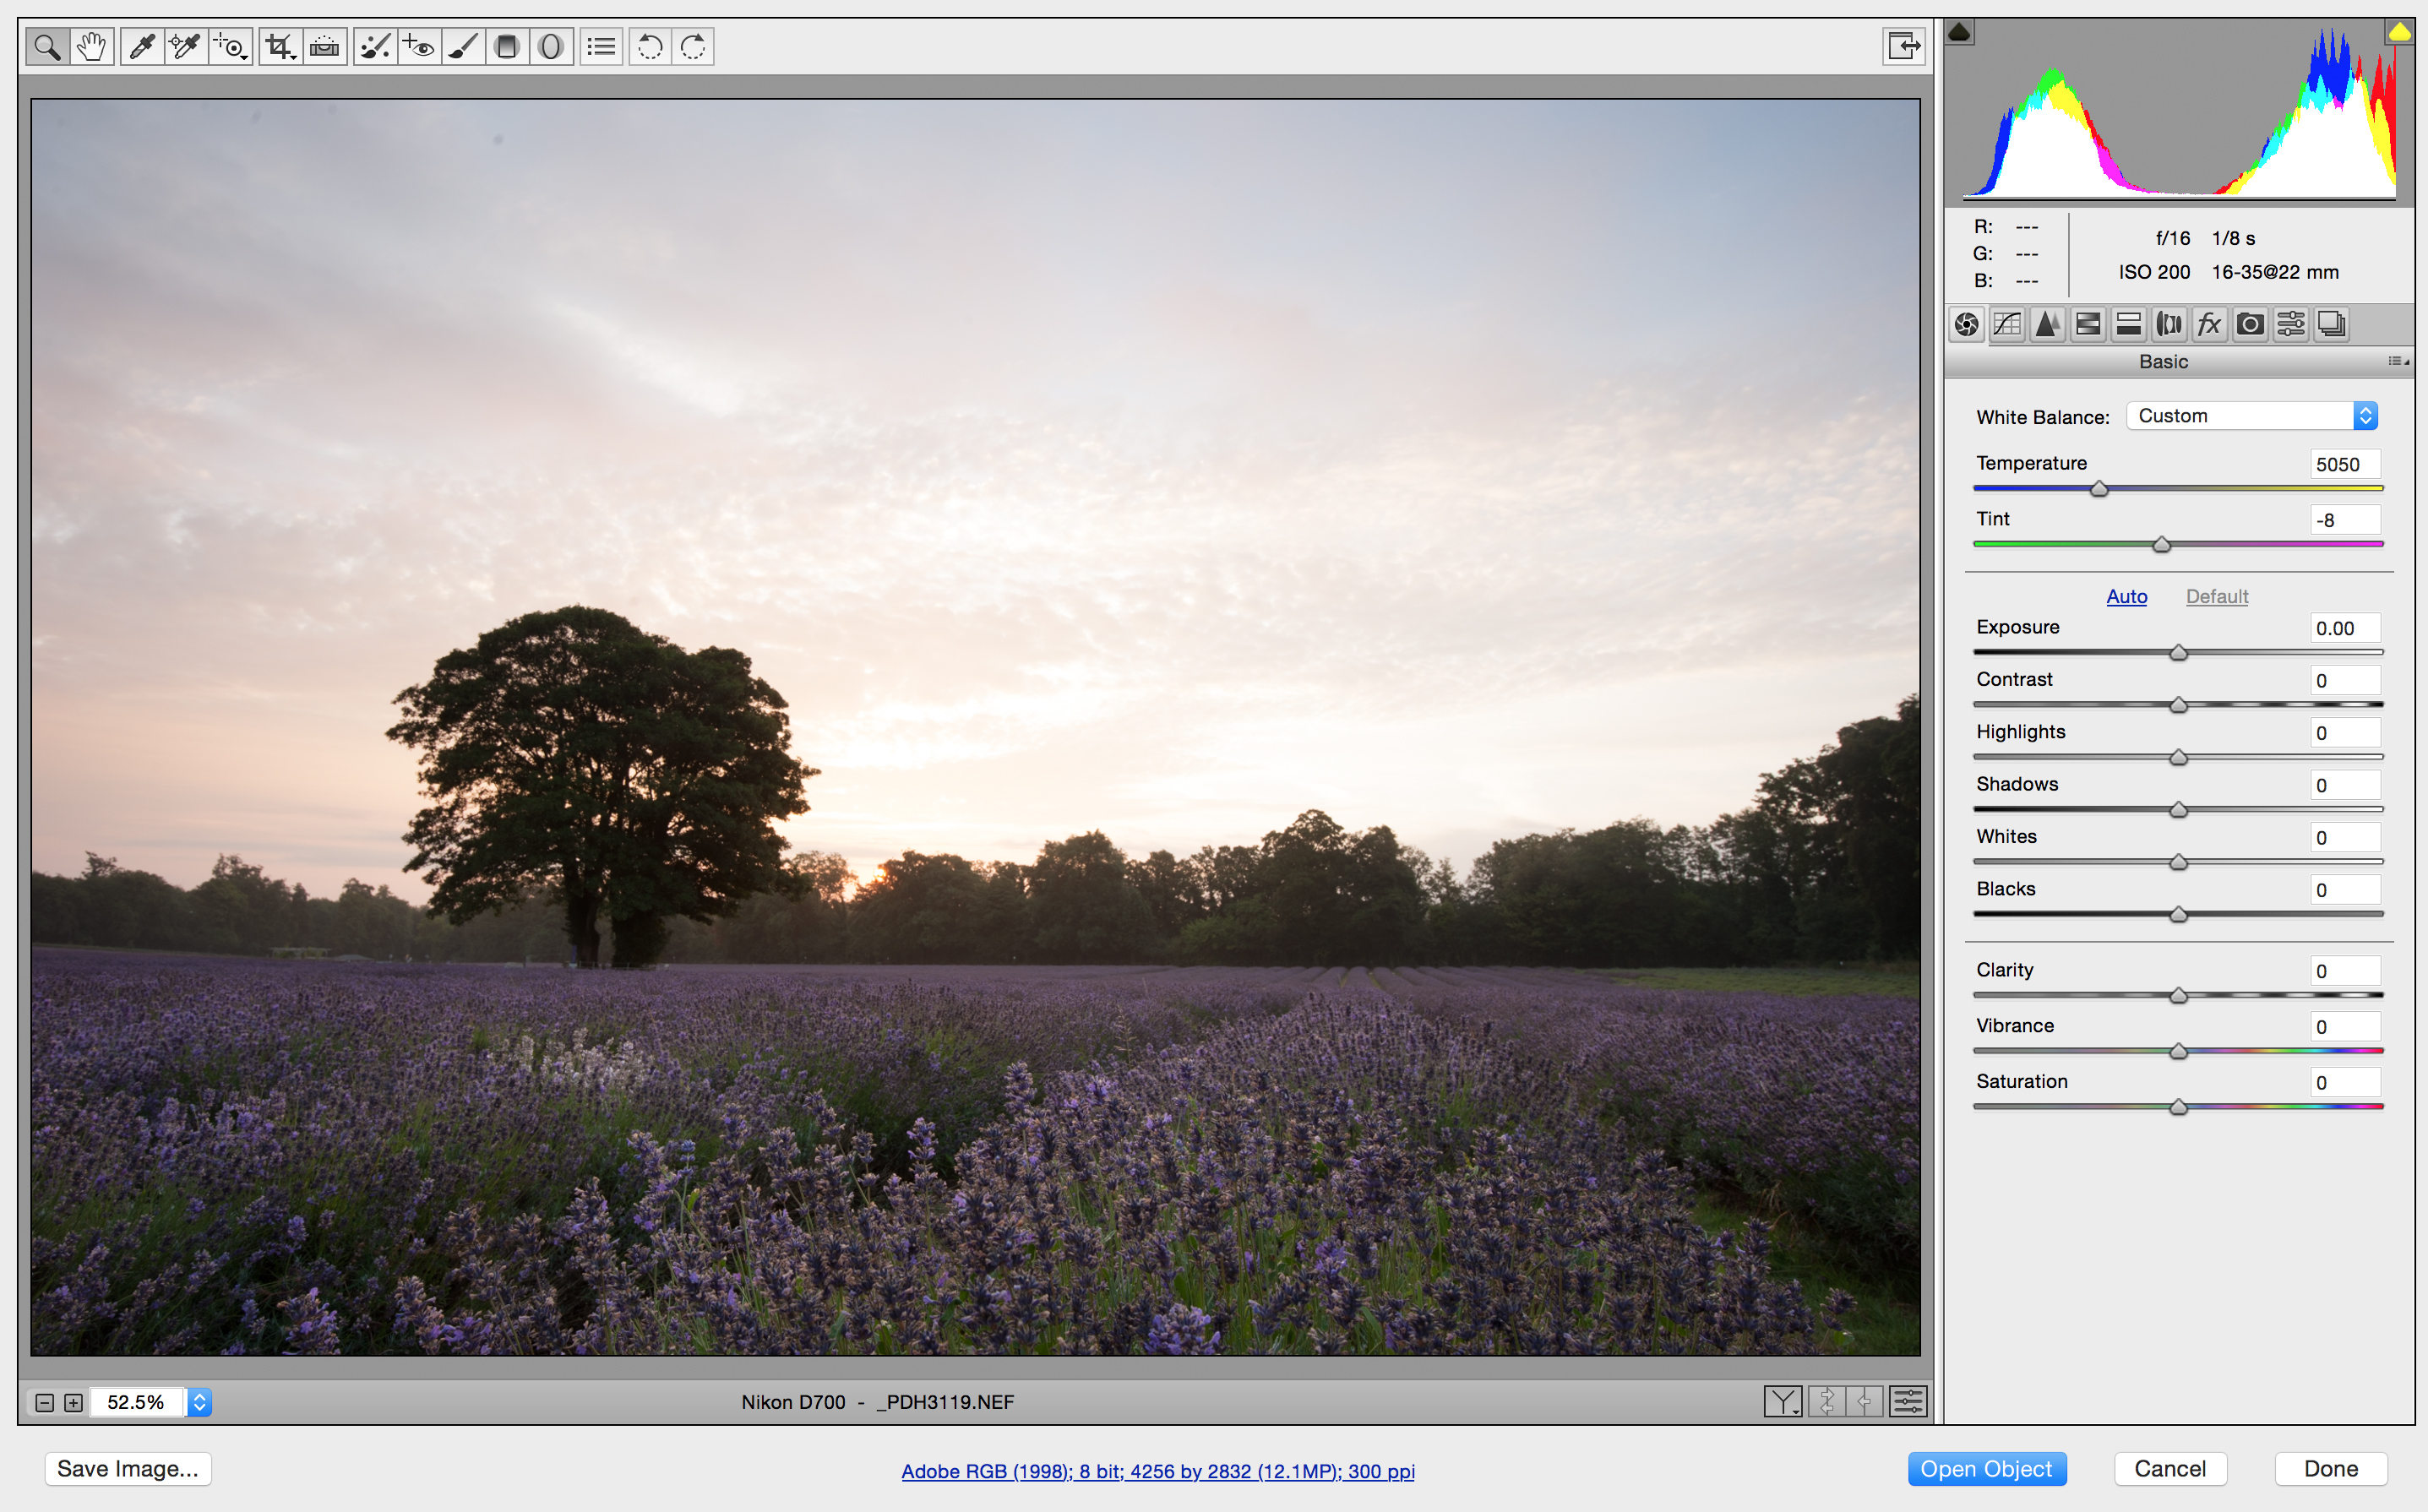Open the Lens Corrections panel tab

(x=2169, y=324)
